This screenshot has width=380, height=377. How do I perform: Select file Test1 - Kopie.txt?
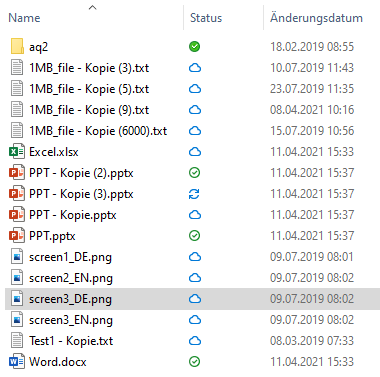pos(71,341)
